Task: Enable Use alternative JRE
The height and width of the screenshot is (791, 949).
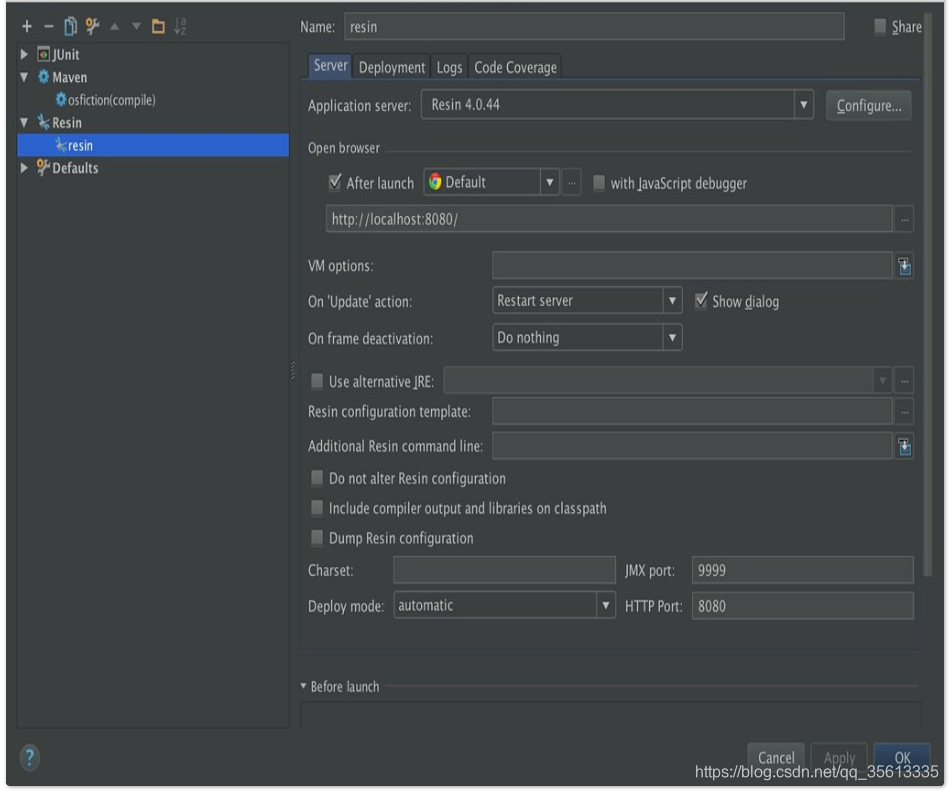Action: 317,381
